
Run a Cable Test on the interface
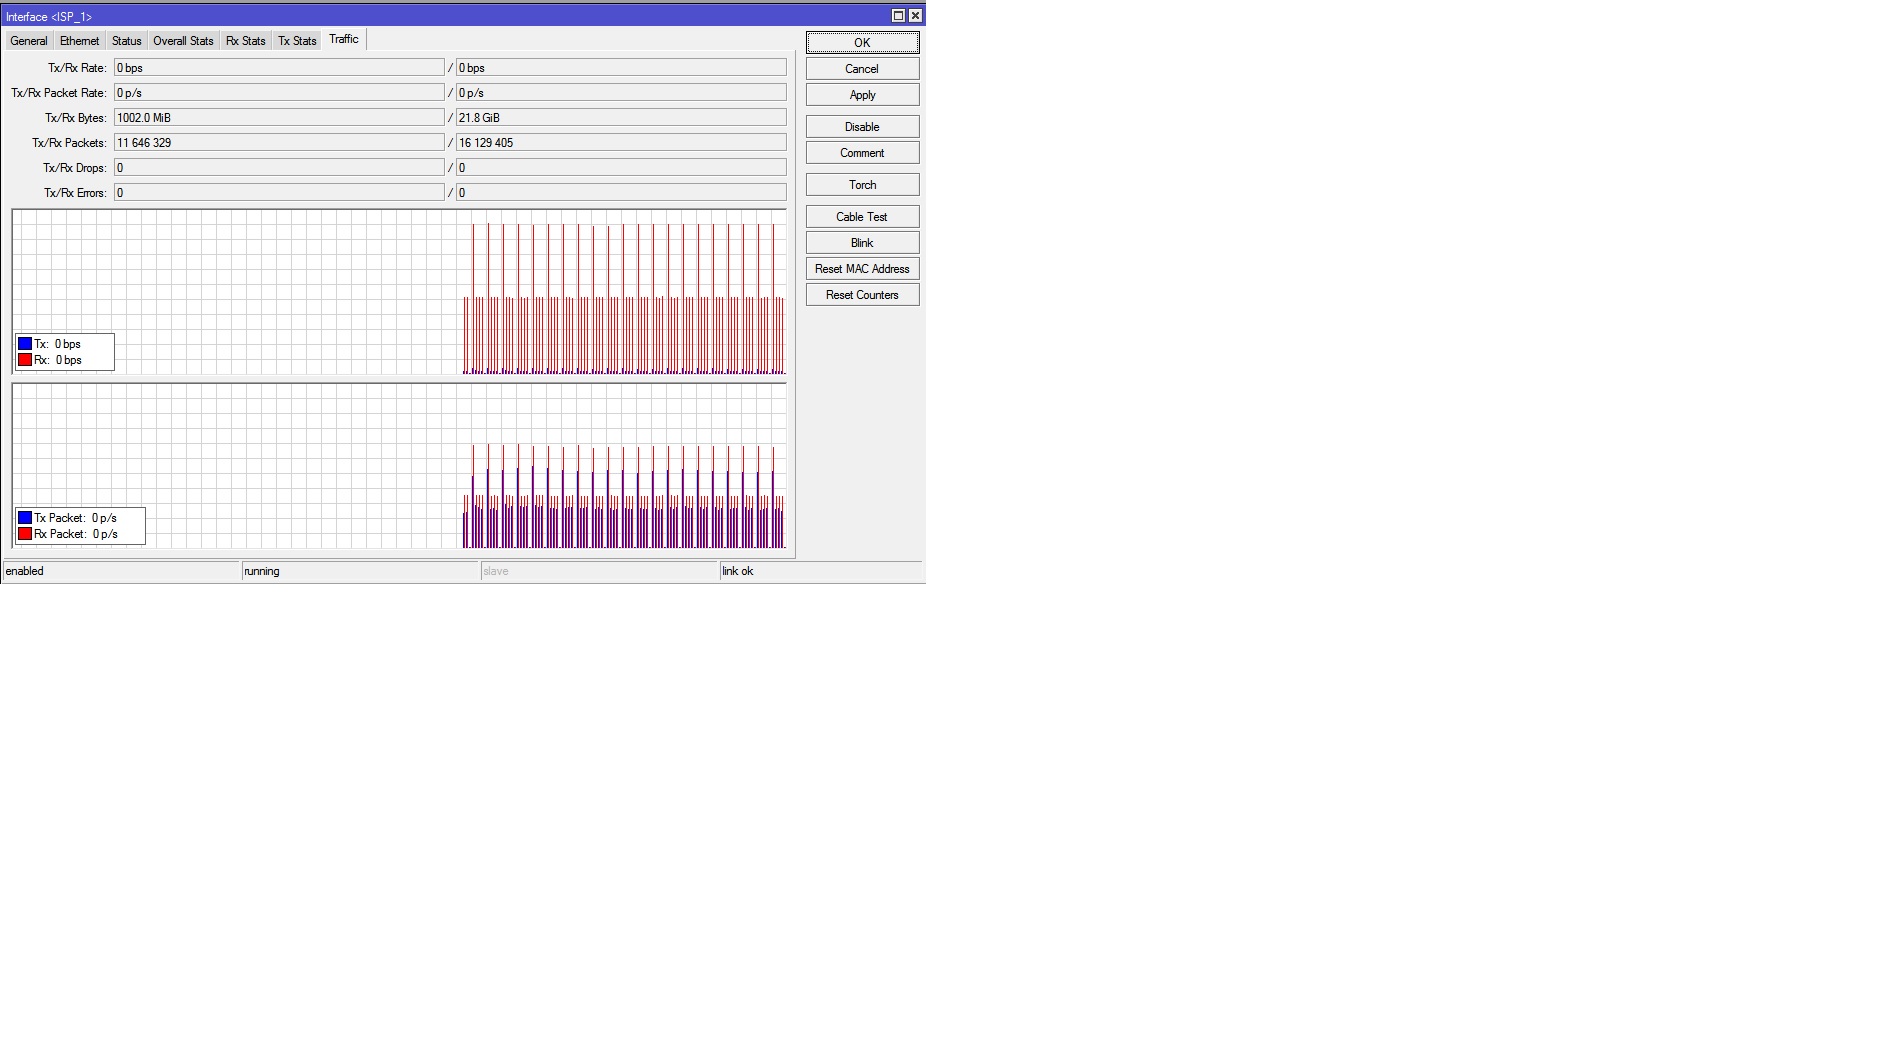tap(861, 216)
